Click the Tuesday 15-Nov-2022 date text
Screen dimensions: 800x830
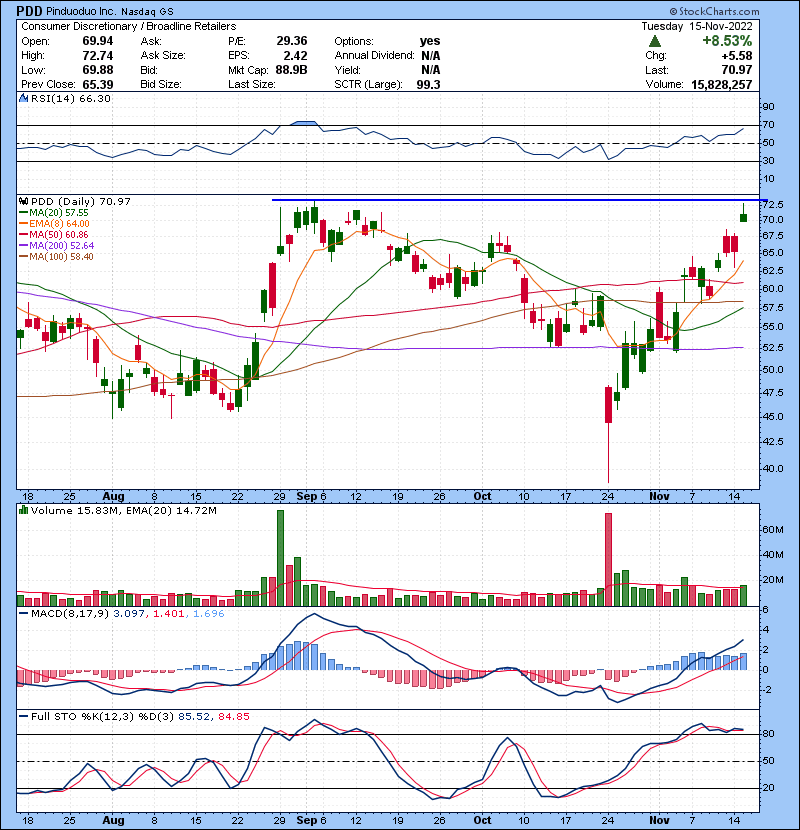[697, 26]
